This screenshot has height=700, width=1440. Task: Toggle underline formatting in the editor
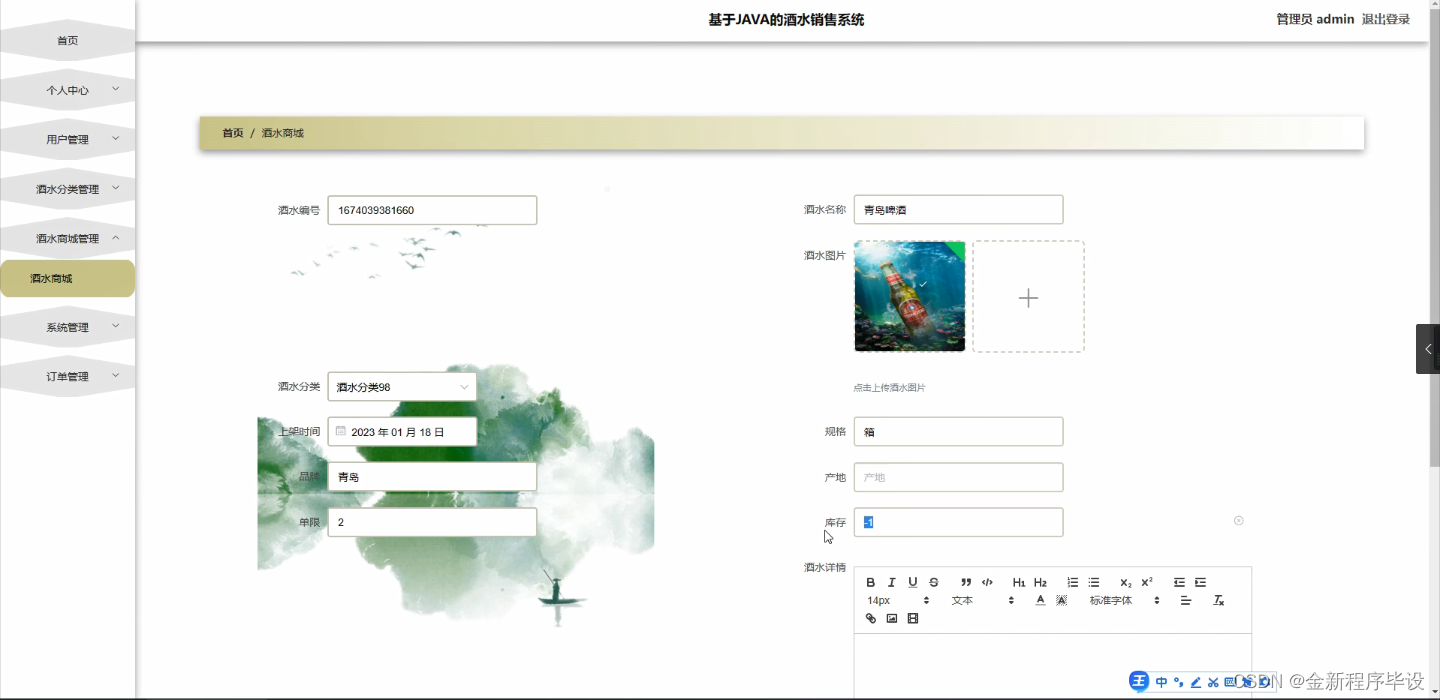point(912,582)
